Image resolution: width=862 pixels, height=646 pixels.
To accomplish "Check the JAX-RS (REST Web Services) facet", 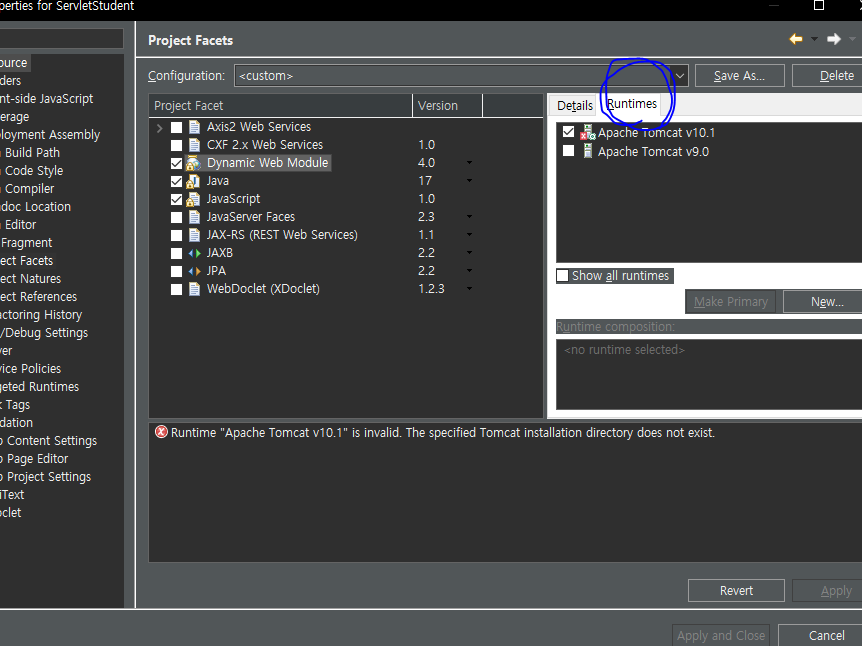I will click(176, 236).
